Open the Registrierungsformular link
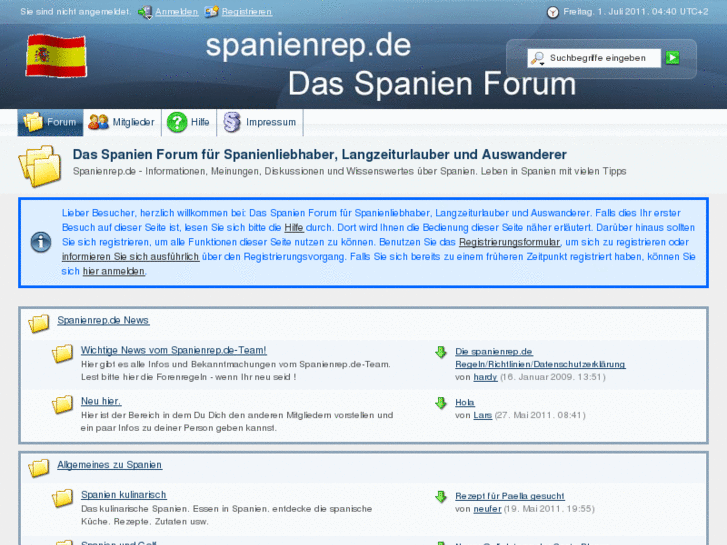Image resolution: width=727 pixels, height=545 pixels. (509, 242)
